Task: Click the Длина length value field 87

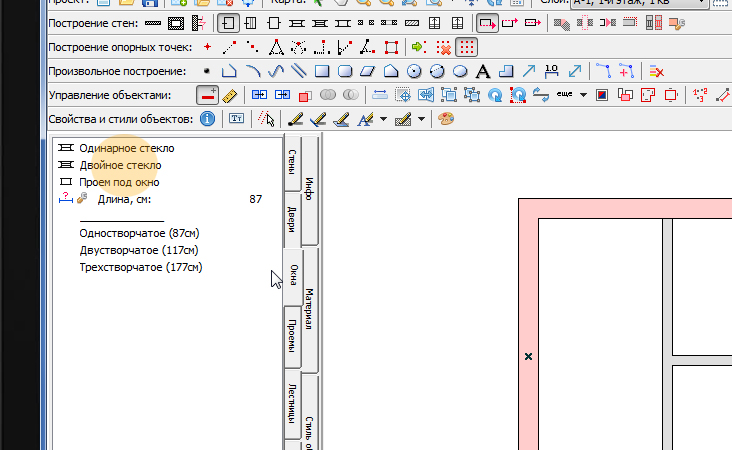Action: tap(255, 199)
